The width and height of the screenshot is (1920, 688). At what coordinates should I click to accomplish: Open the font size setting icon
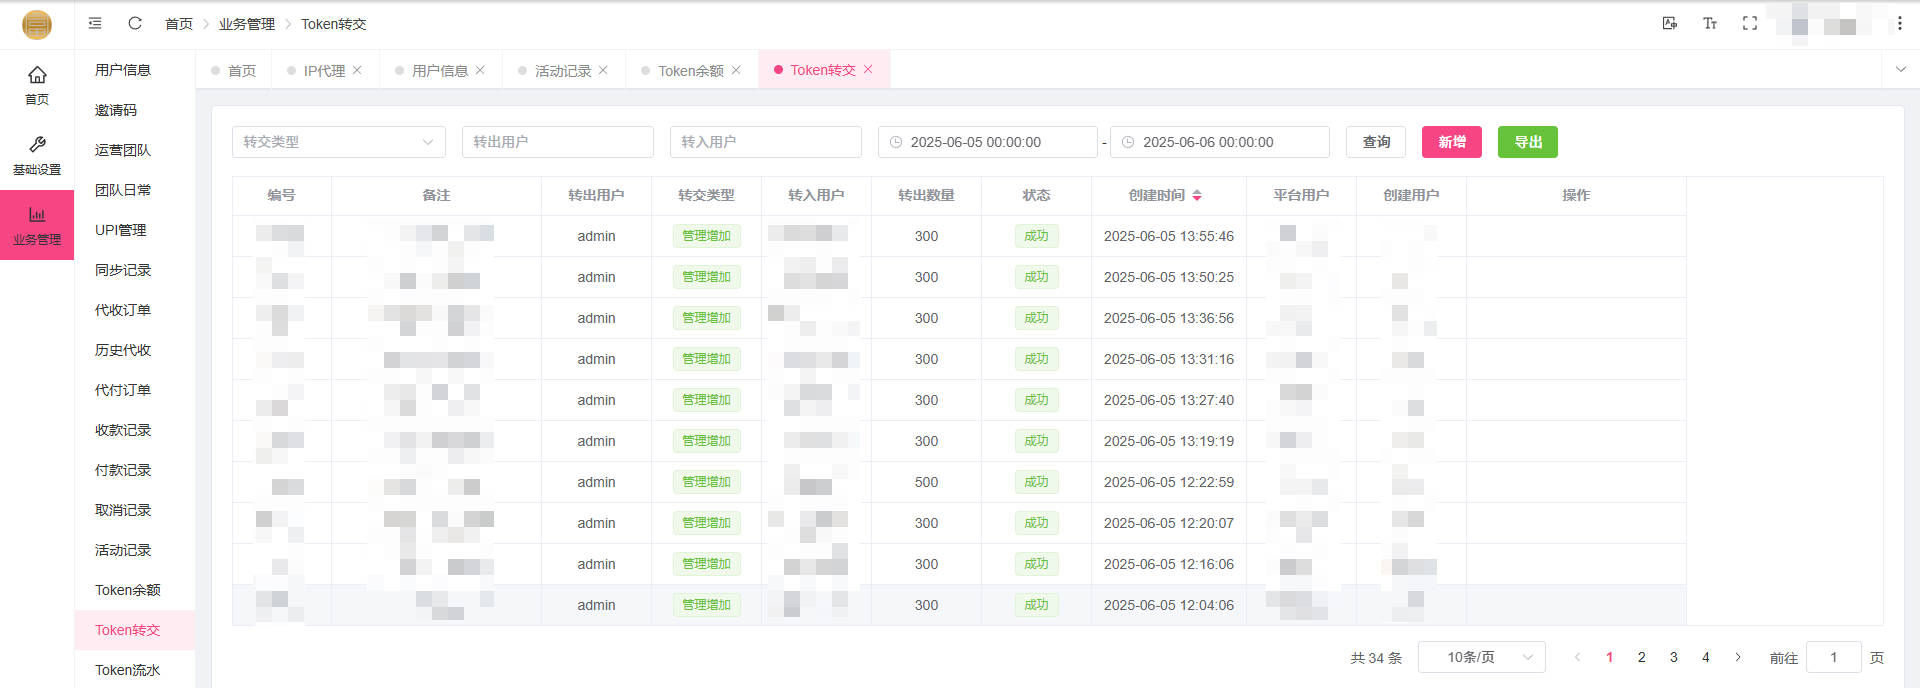point(1709,23)
